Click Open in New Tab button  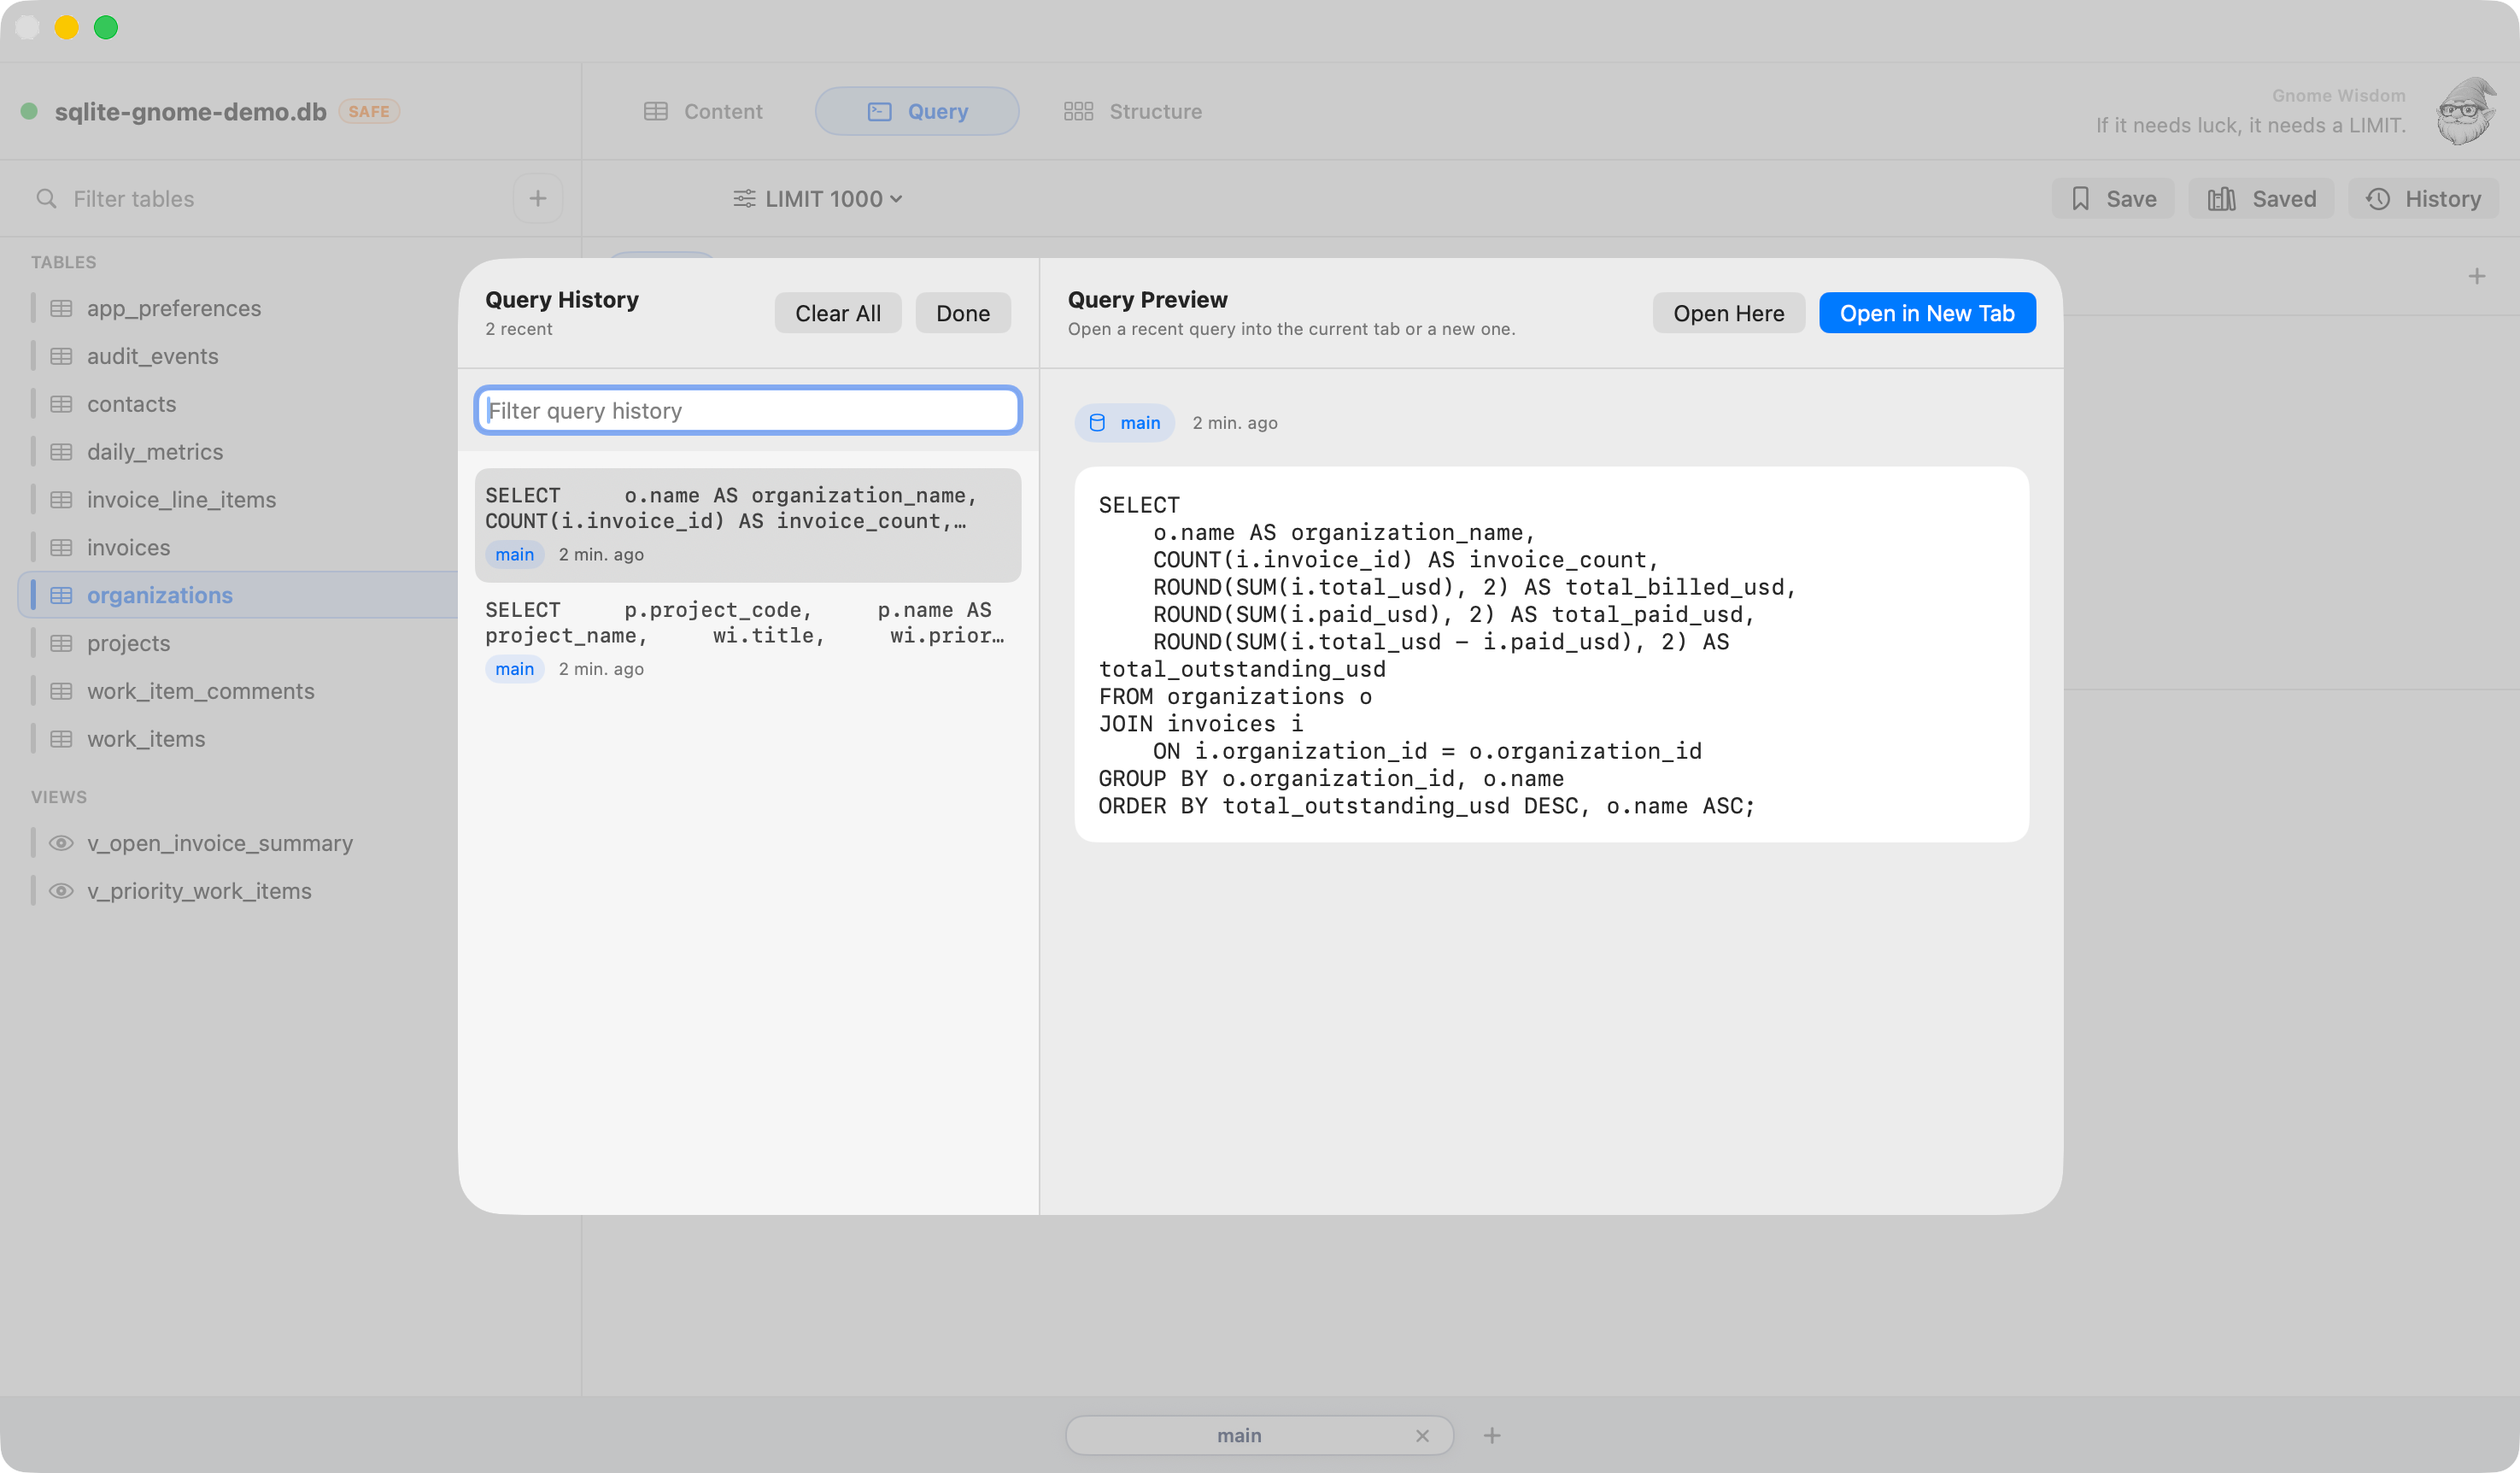point(1926,313)
